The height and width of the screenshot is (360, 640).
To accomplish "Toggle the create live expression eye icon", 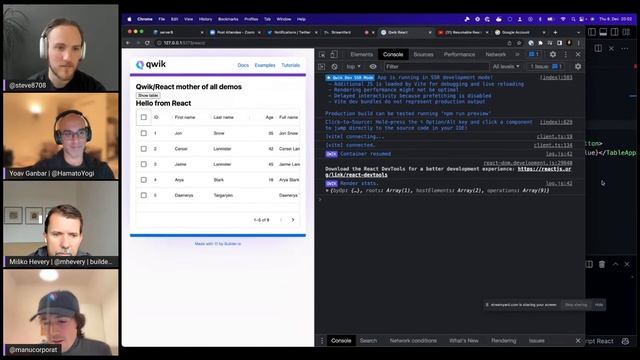I will (373, 67).
